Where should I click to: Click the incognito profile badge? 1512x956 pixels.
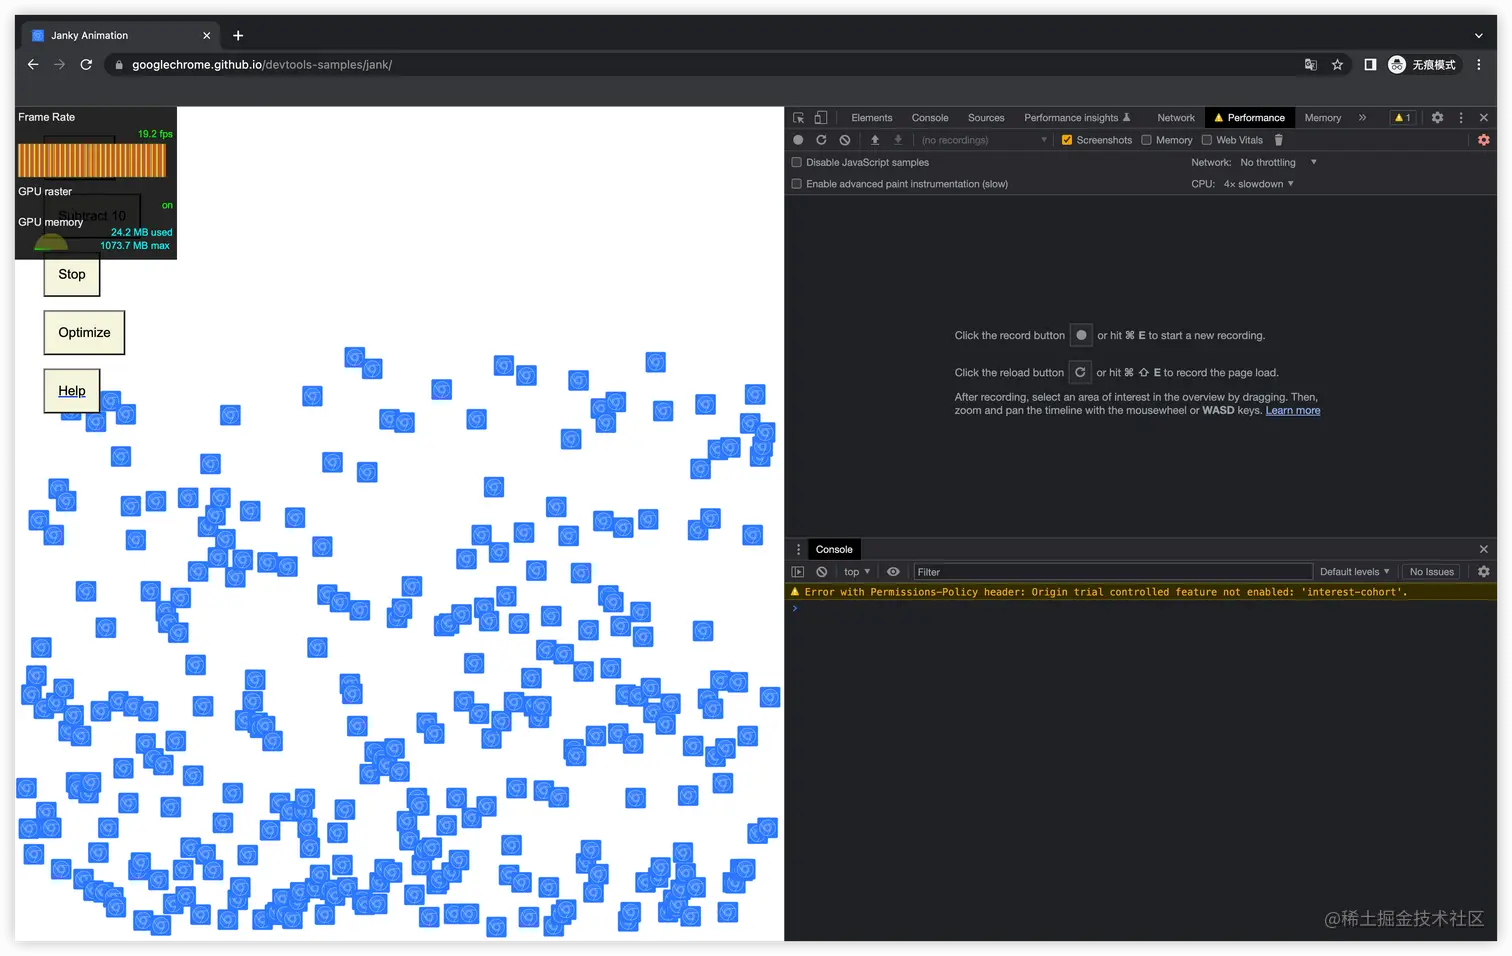tap(1423, 64)
